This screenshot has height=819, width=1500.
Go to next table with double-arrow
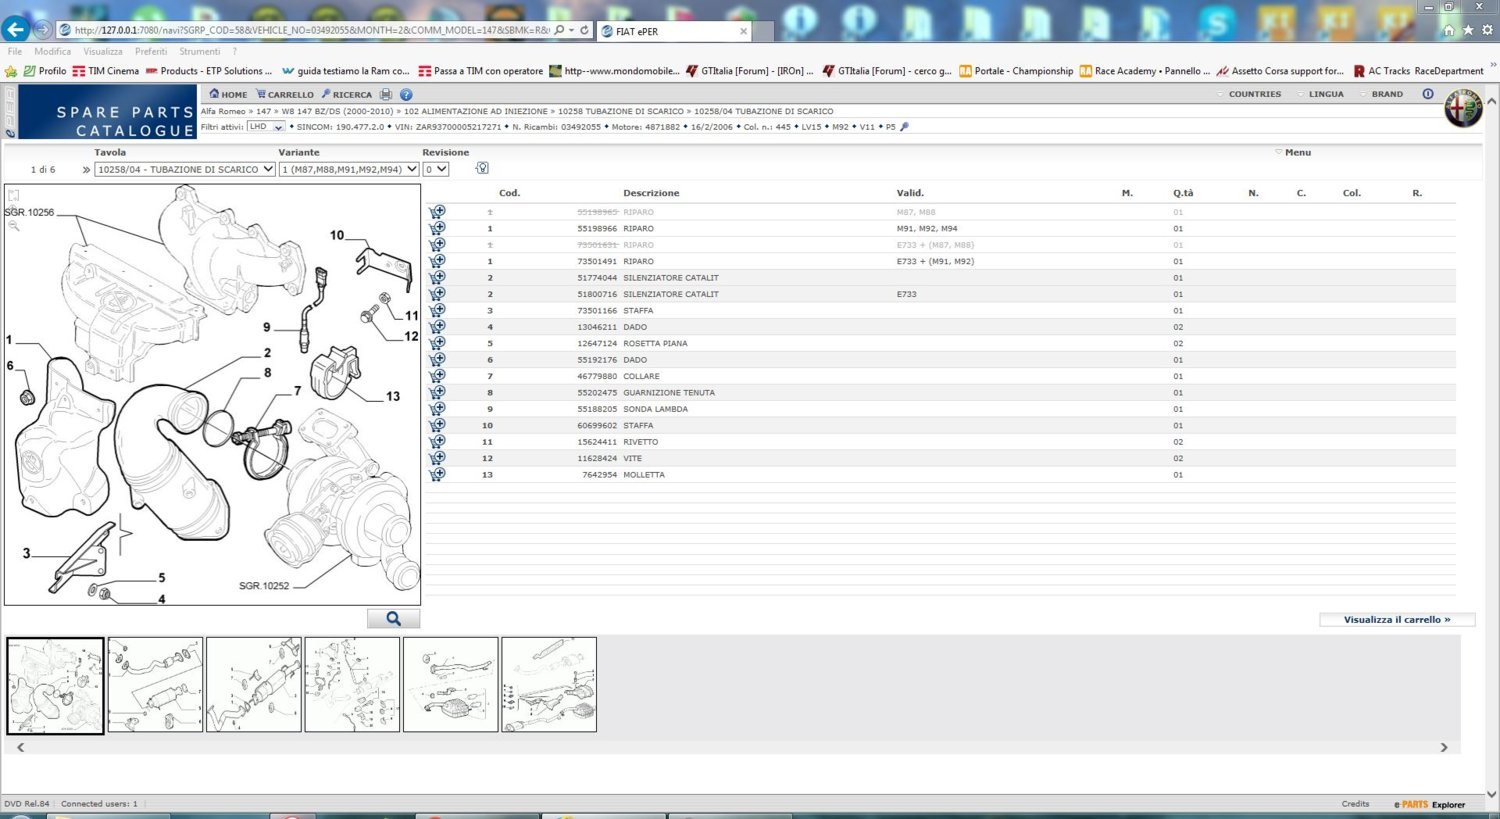86,170
